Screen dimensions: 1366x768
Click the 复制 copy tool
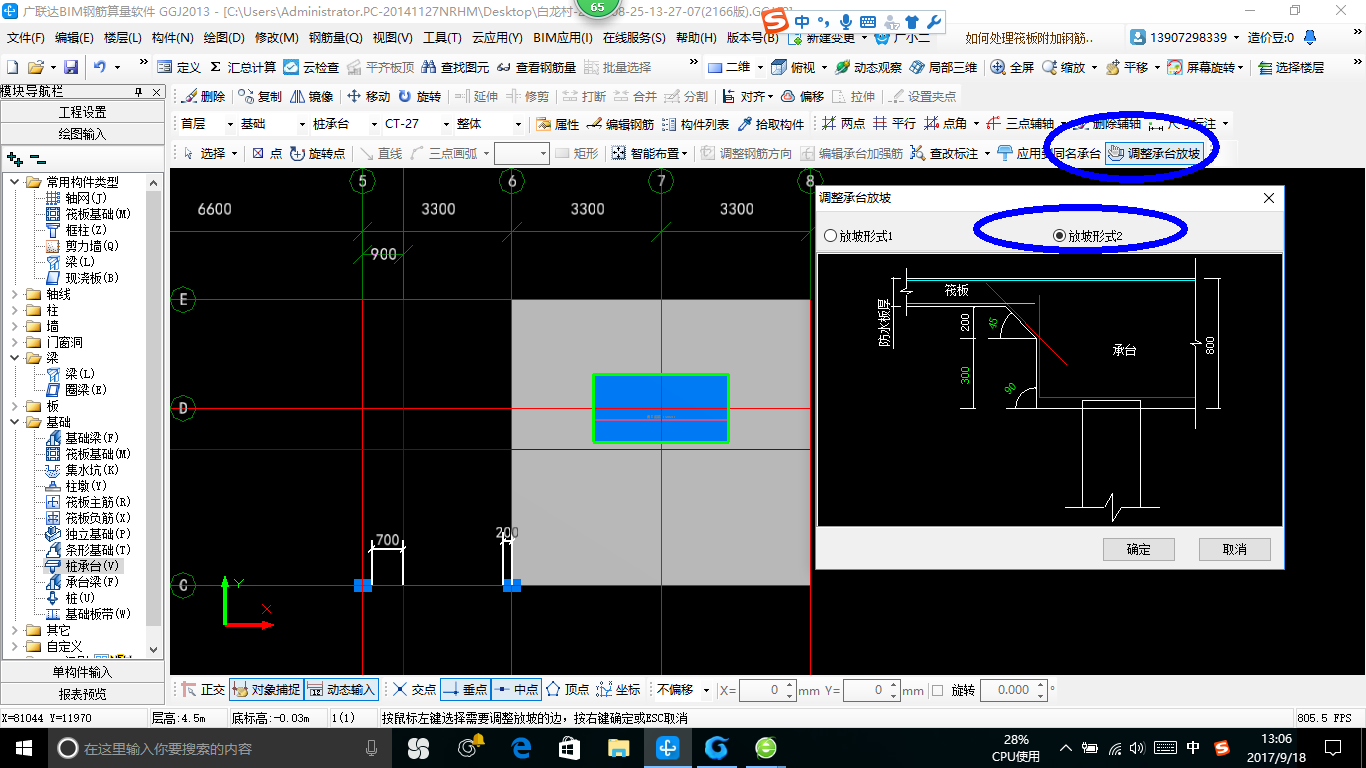[x=261, y=97]
